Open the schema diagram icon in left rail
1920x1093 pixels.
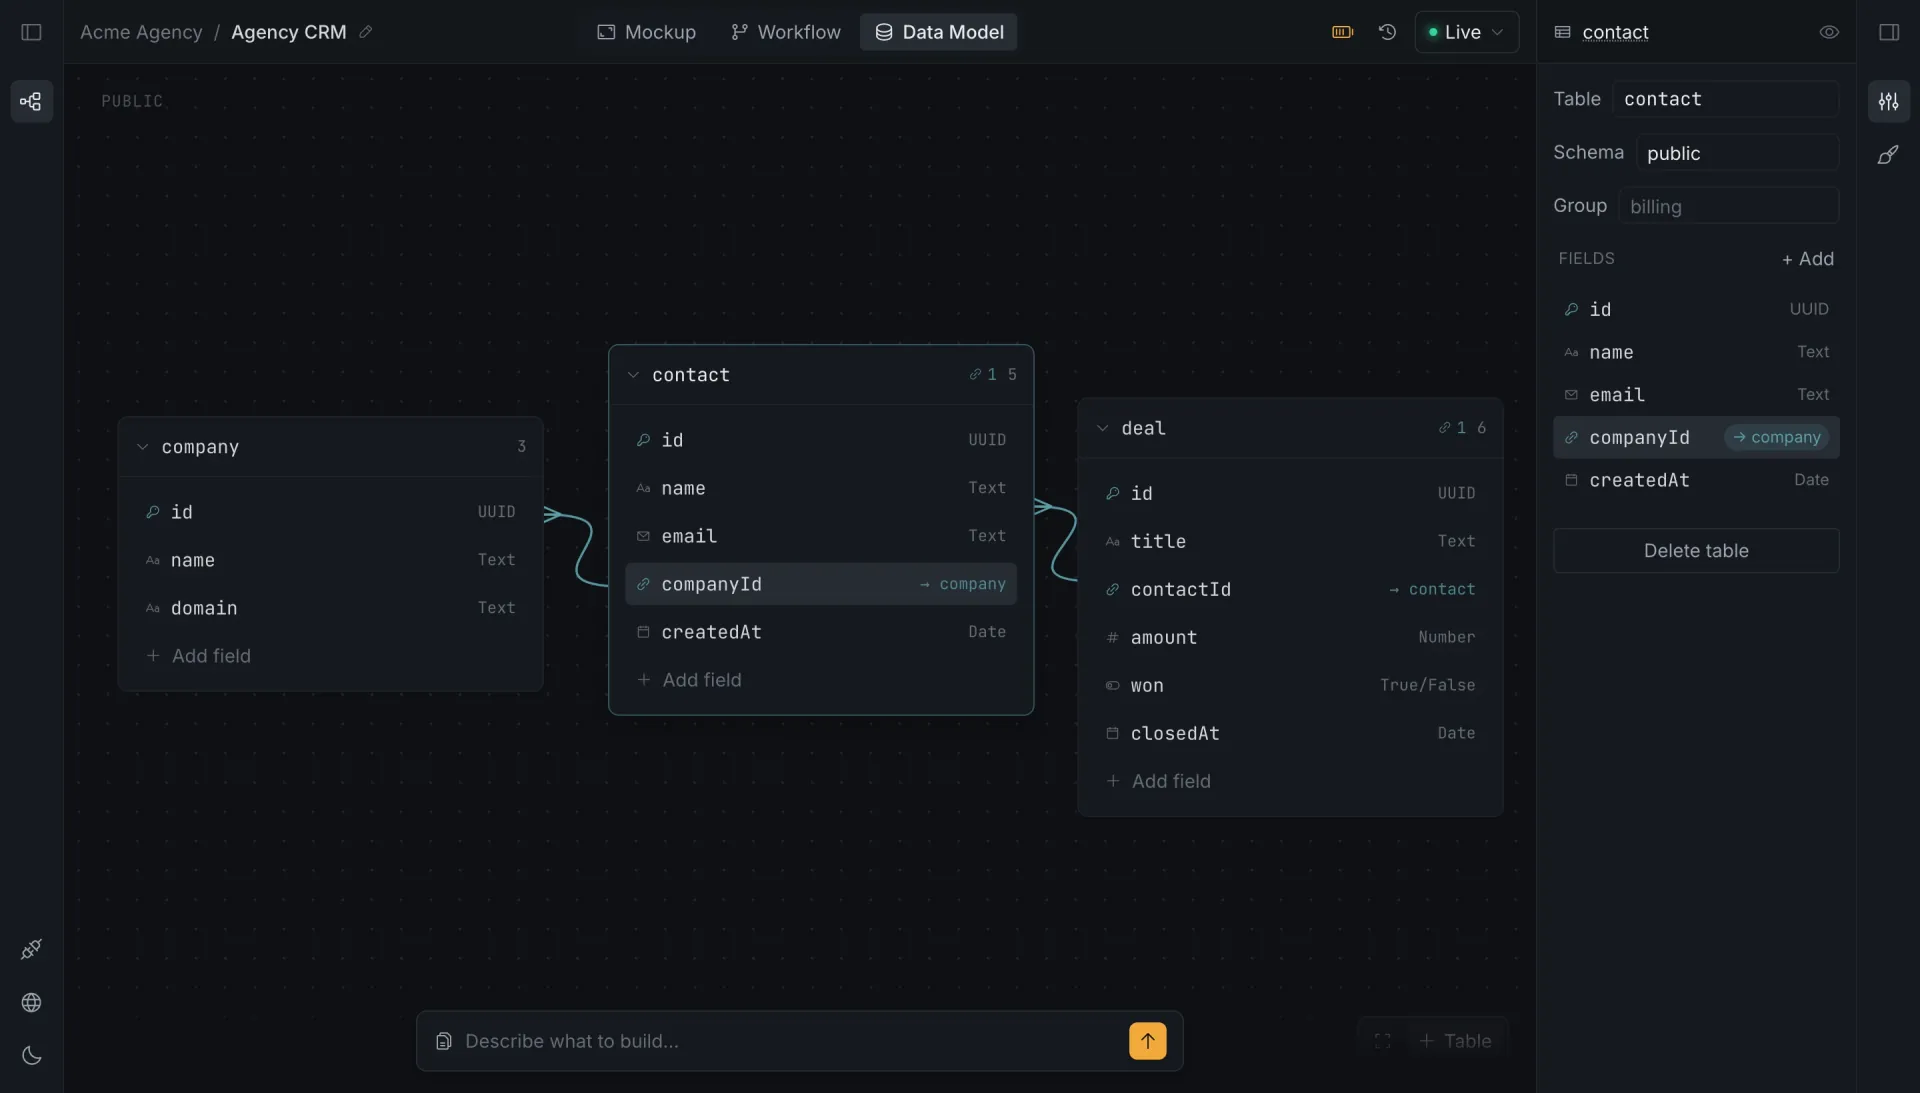click(x=31, y=101)
